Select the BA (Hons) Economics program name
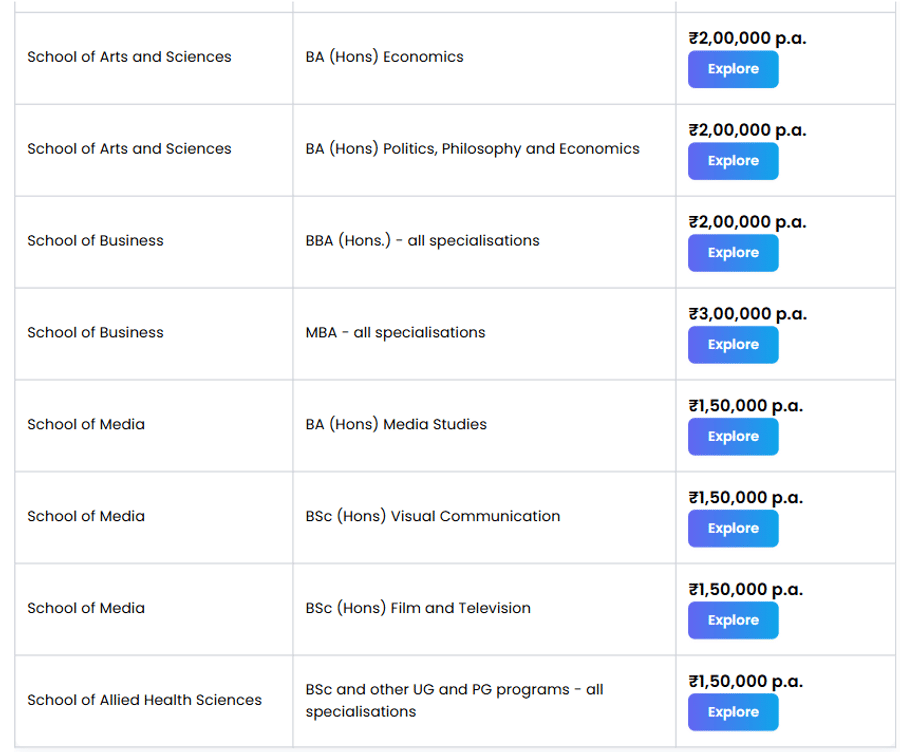The height and width of the screenshot is (752, 900). (385, 57)
